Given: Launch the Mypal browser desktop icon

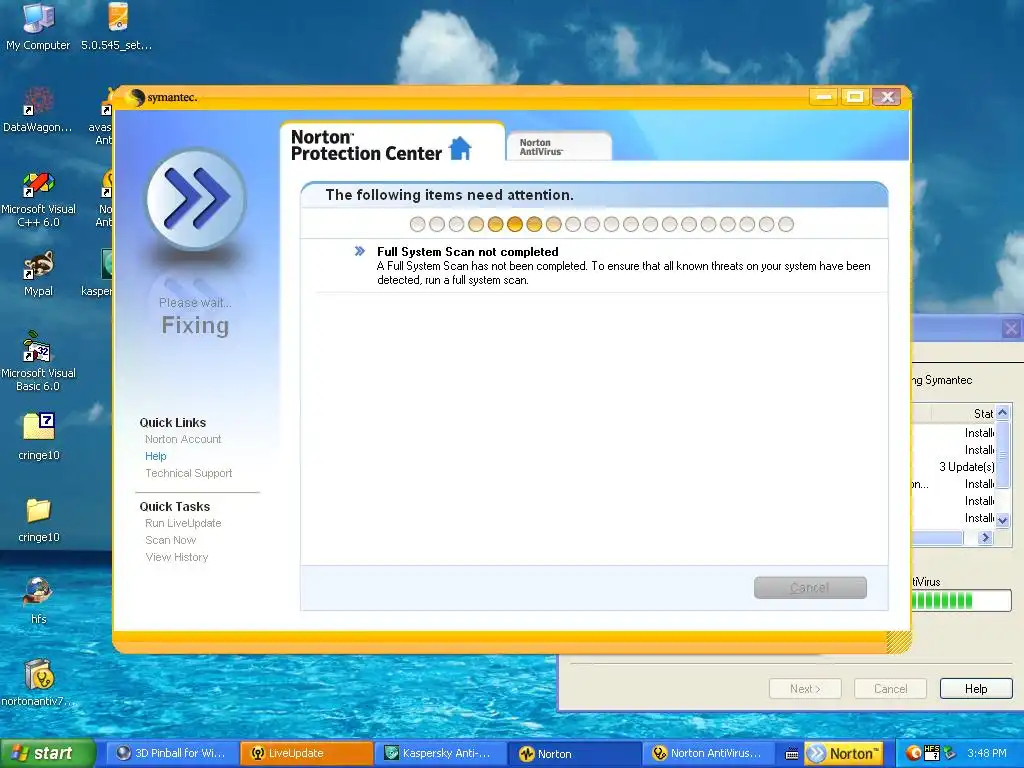Looking at the screenshot, I should (x=38, y=274).
